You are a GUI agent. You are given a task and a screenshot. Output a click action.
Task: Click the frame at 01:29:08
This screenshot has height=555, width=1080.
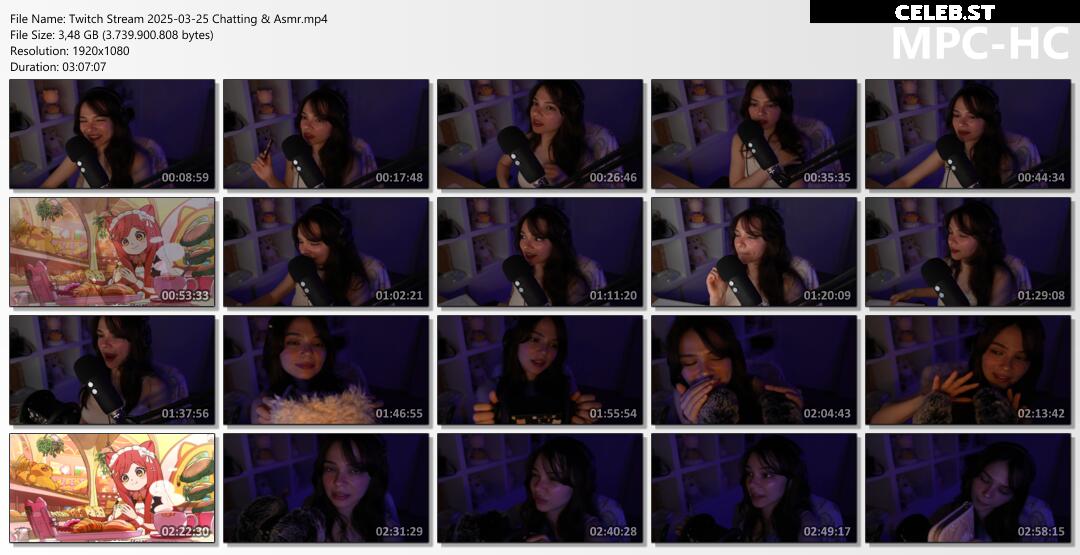968,252
